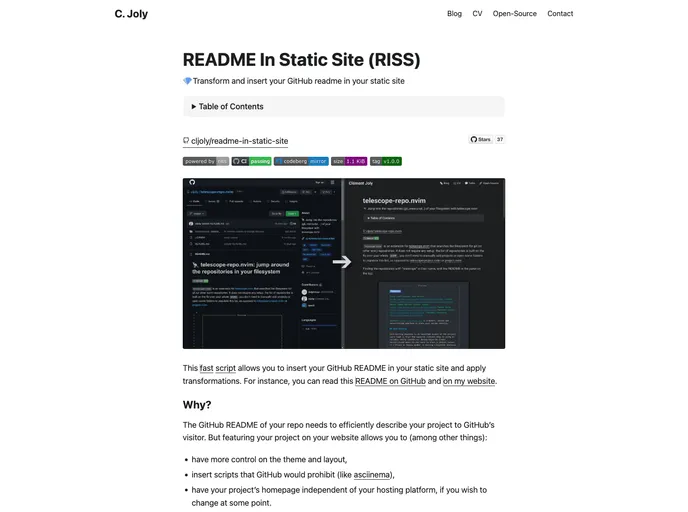This screenshot has height=512, width=688.
Task: Click the GitHub Stars button
Action: click(x=480, y=140)
